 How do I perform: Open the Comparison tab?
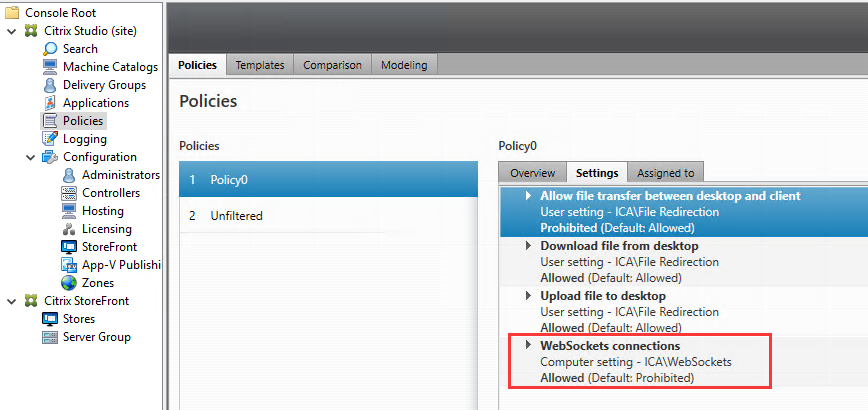332,65
